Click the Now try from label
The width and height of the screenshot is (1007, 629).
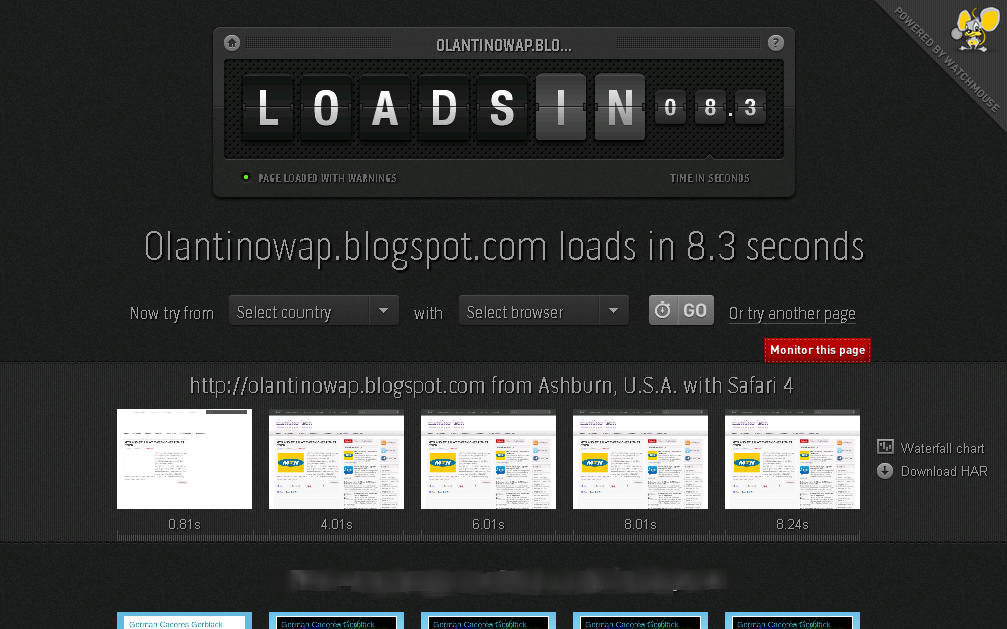click(x=171, y=314)
